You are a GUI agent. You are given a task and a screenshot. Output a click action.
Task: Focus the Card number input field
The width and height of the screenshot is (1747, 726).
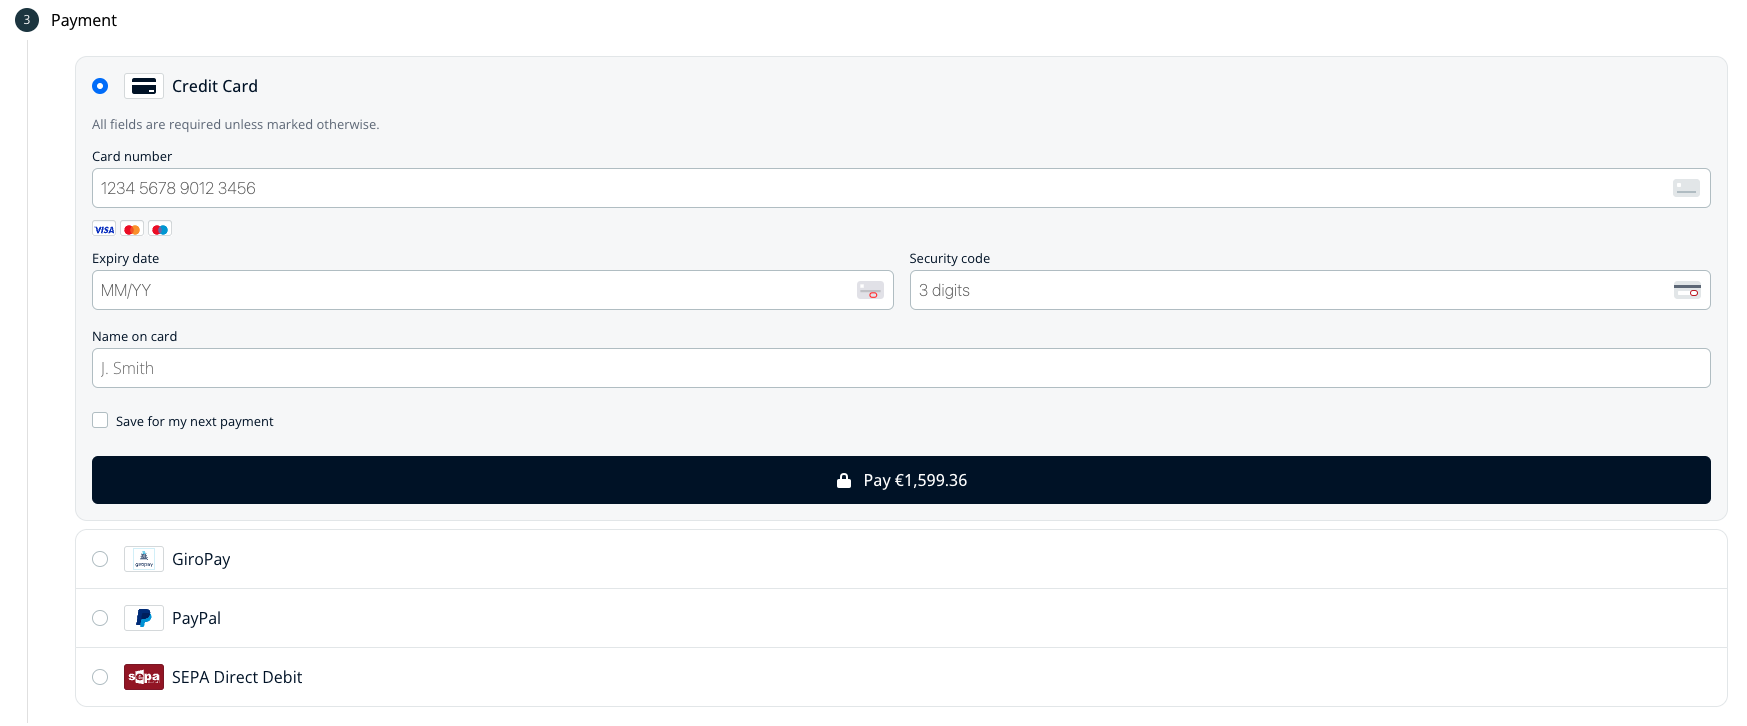pyautogui.click(x=880, y=188)
